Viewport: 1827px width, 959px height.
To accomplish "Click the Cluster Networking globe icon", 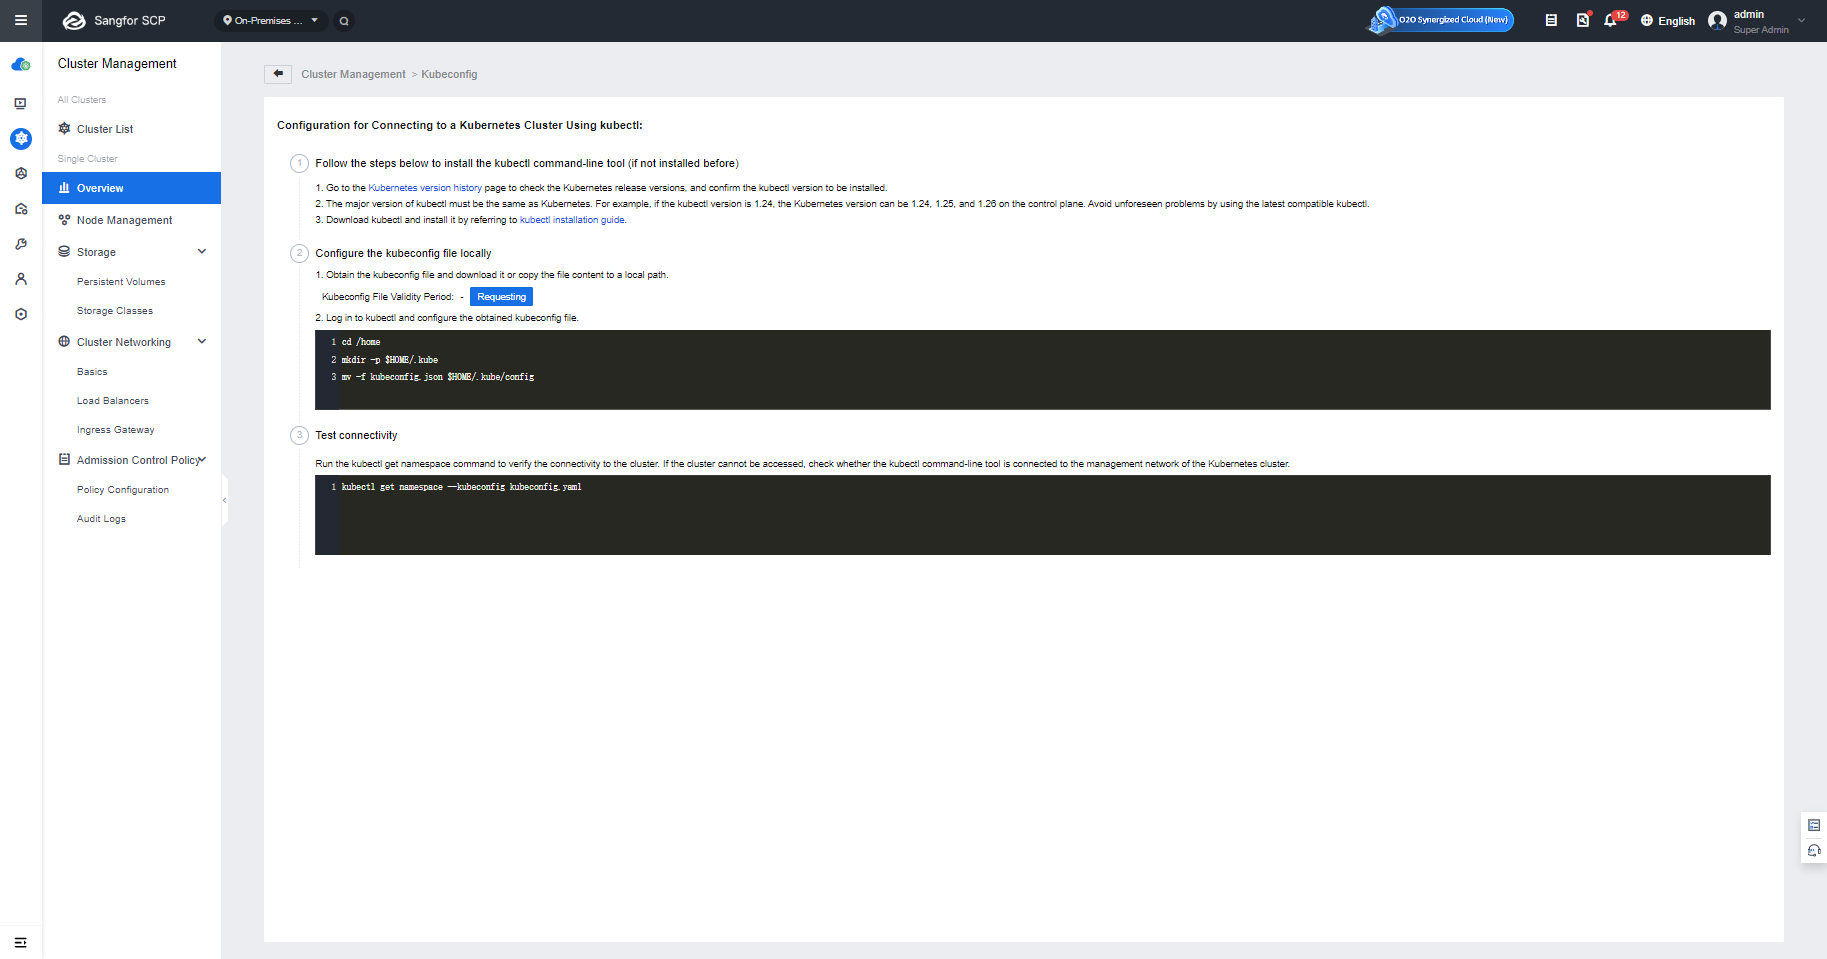I will [65, 342].
